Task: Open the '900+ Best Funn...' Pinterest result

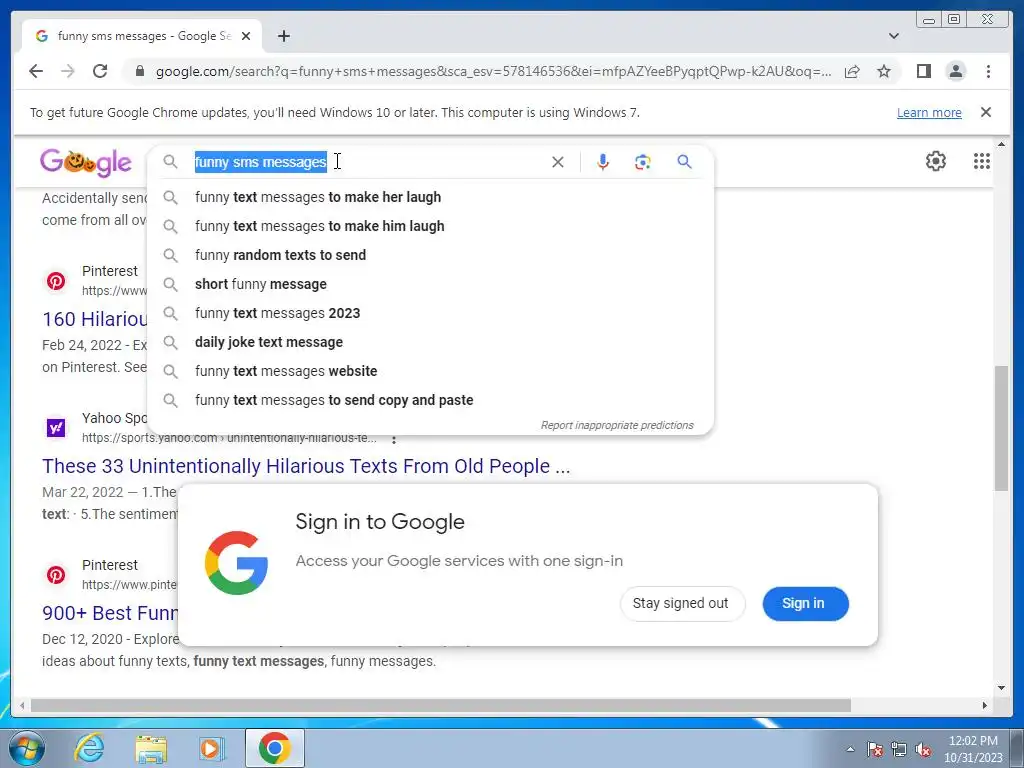Action: point(109,613)
